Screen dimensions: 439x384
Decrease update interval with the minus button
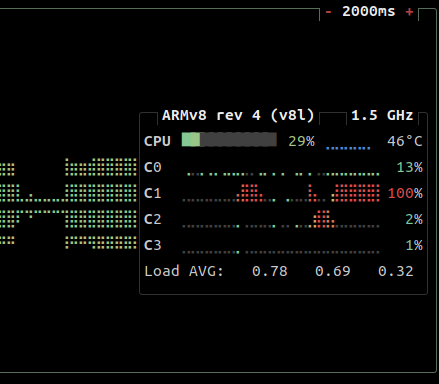click(329, 12)
